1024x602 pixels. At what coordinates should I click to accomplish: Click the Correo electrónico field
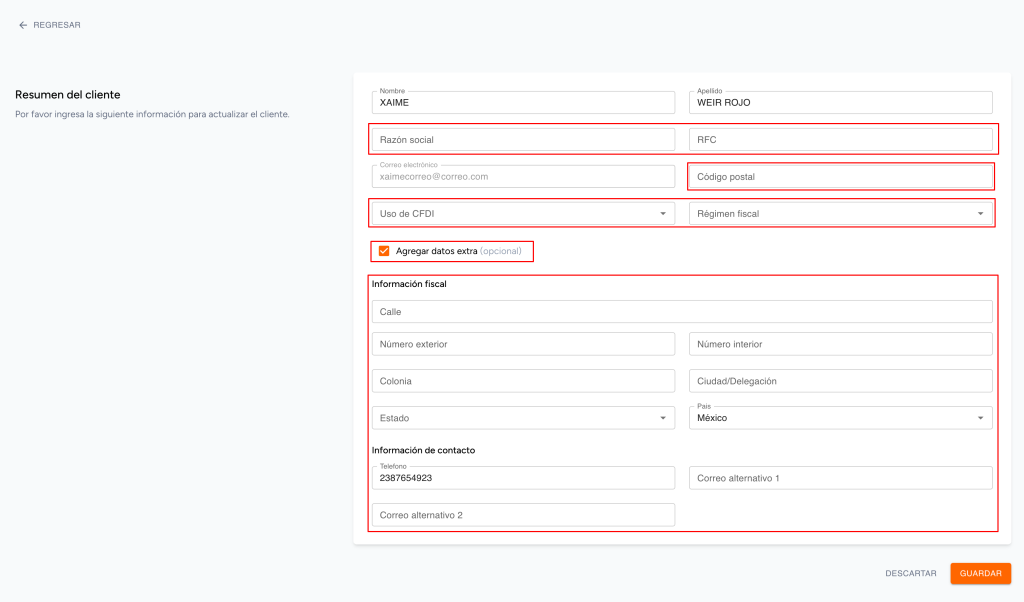pos(523,176)
